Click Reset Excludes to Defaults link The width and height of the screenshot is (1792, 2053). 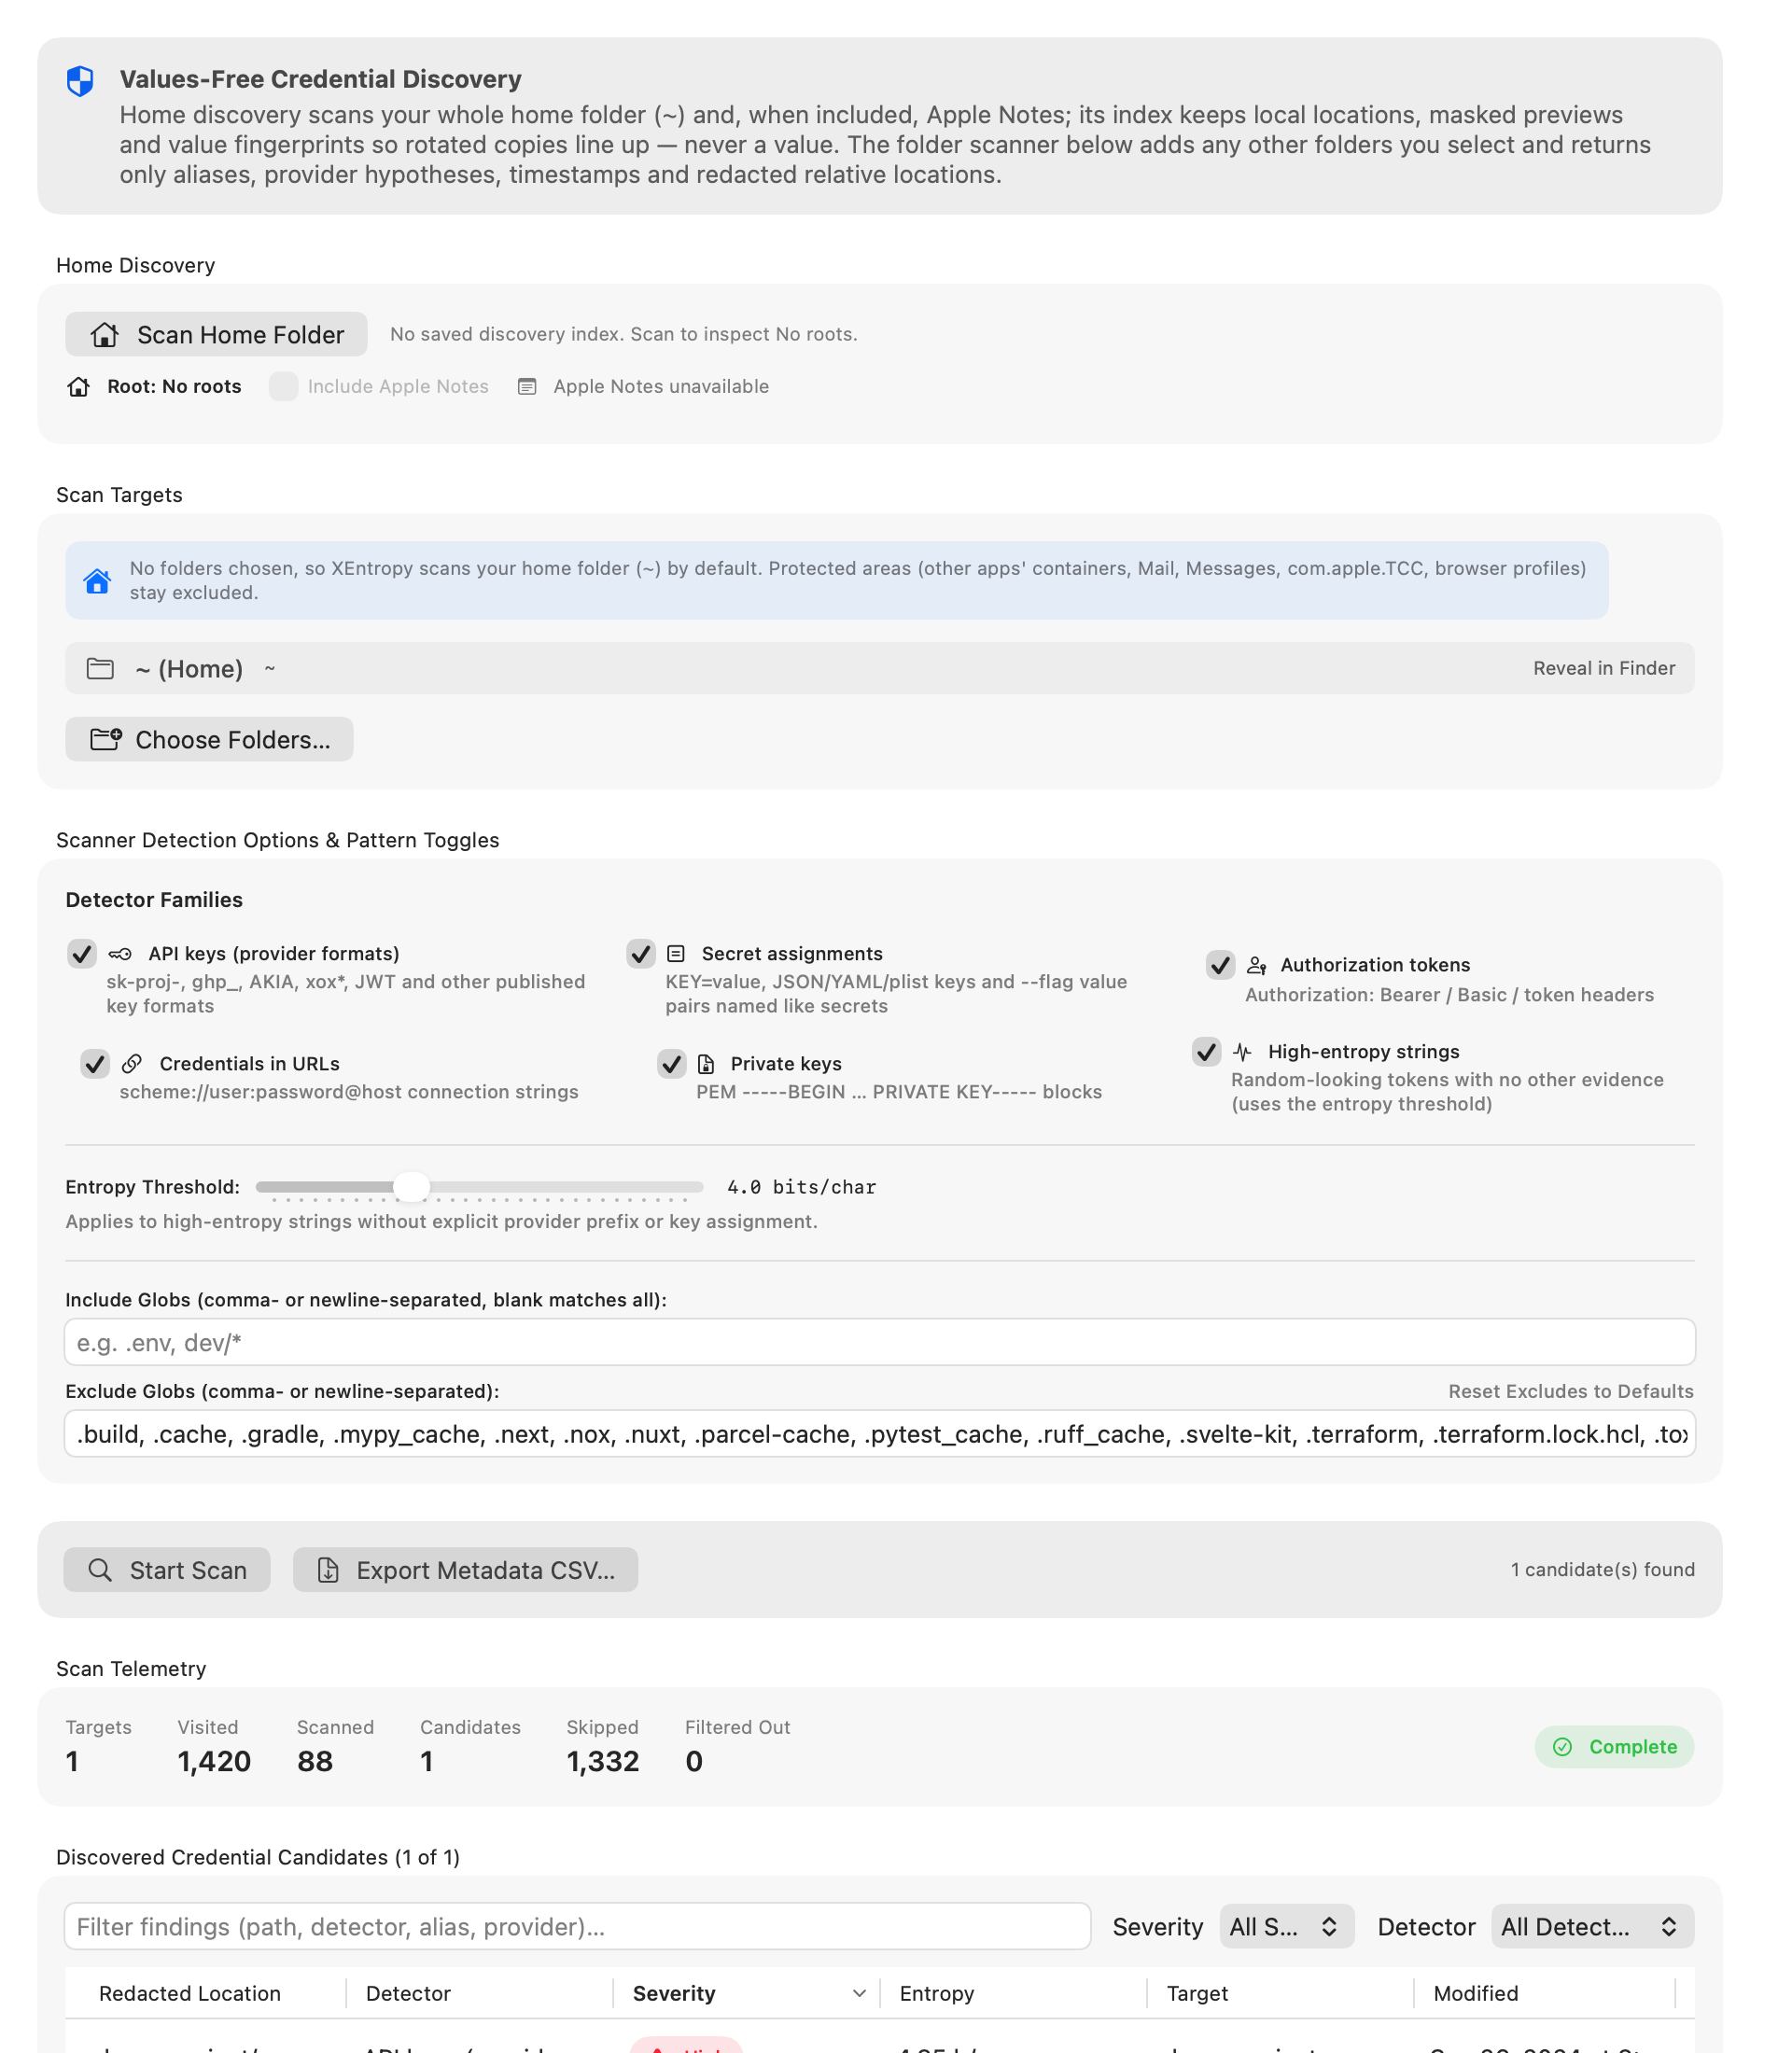coord(1570,1391)
